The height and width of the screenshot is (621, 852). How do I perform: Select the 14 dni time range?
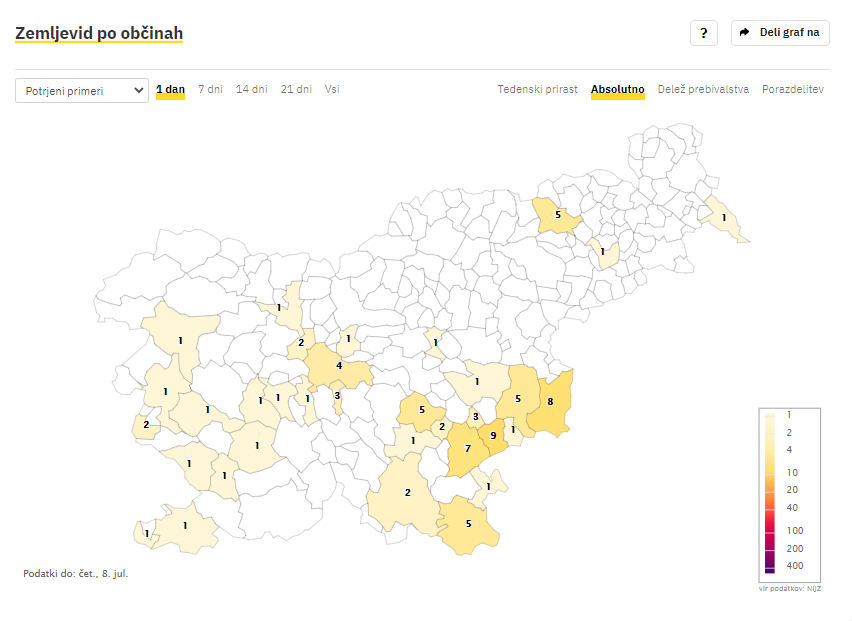coord(252,90)
